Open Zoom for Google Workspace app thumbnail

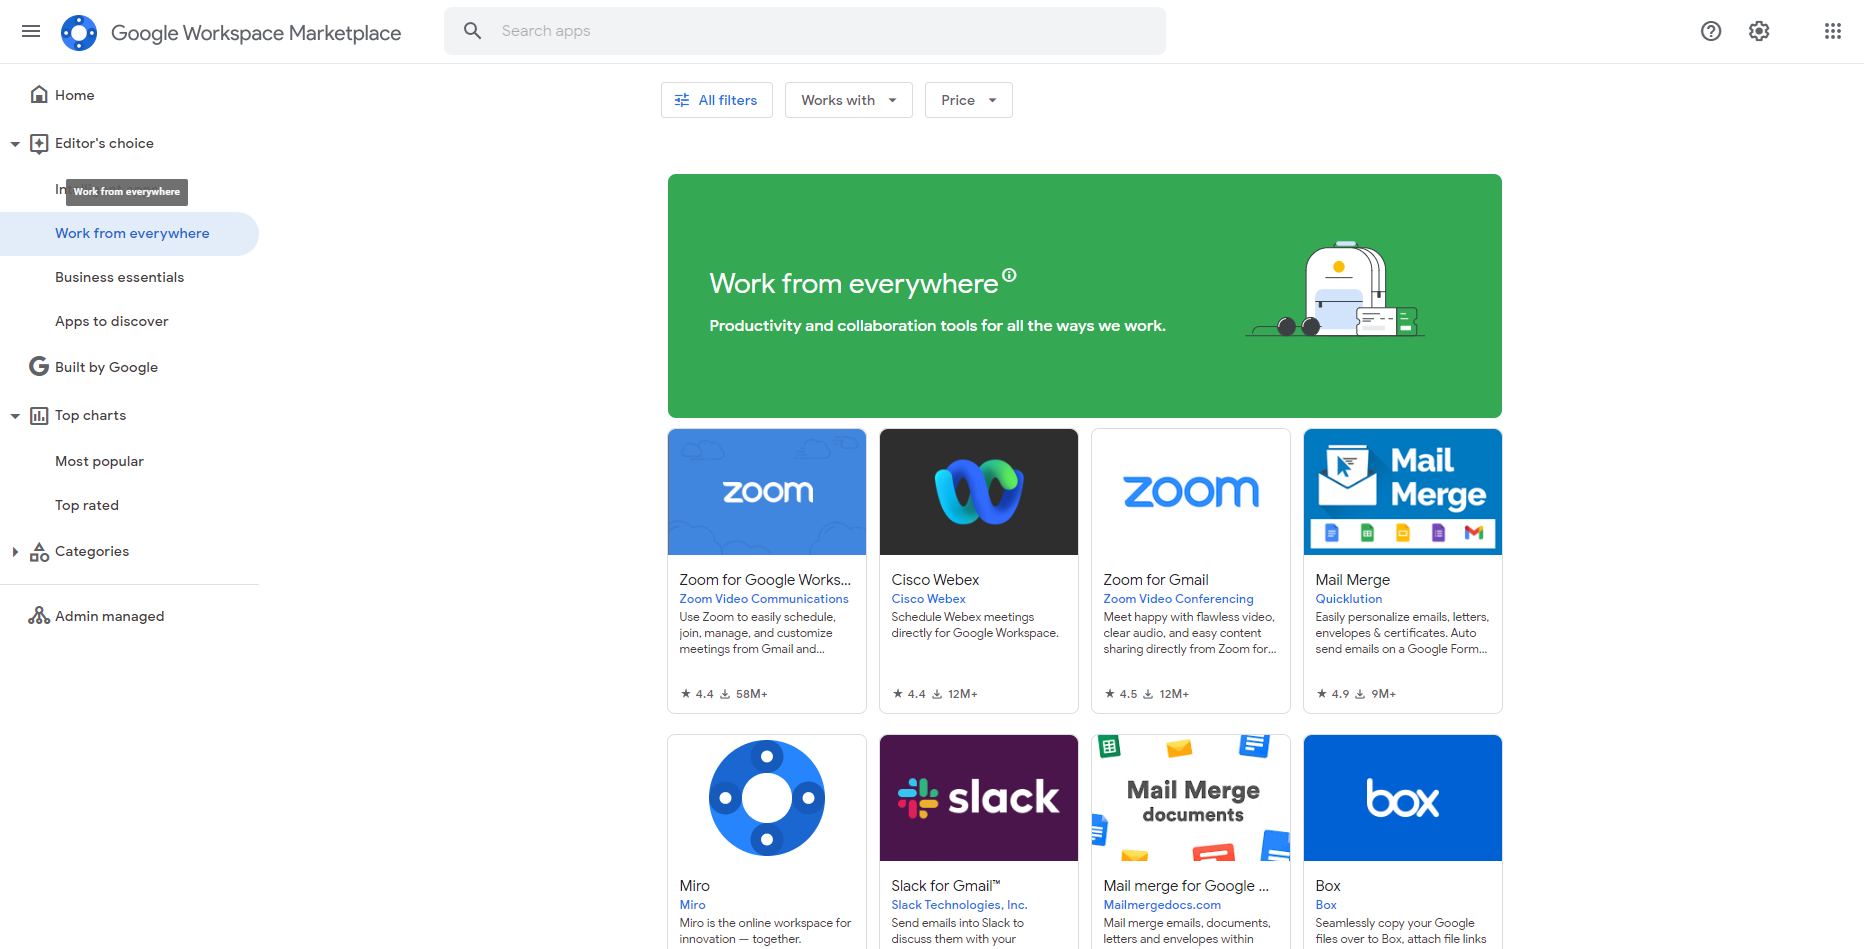(x=767, y=492)
